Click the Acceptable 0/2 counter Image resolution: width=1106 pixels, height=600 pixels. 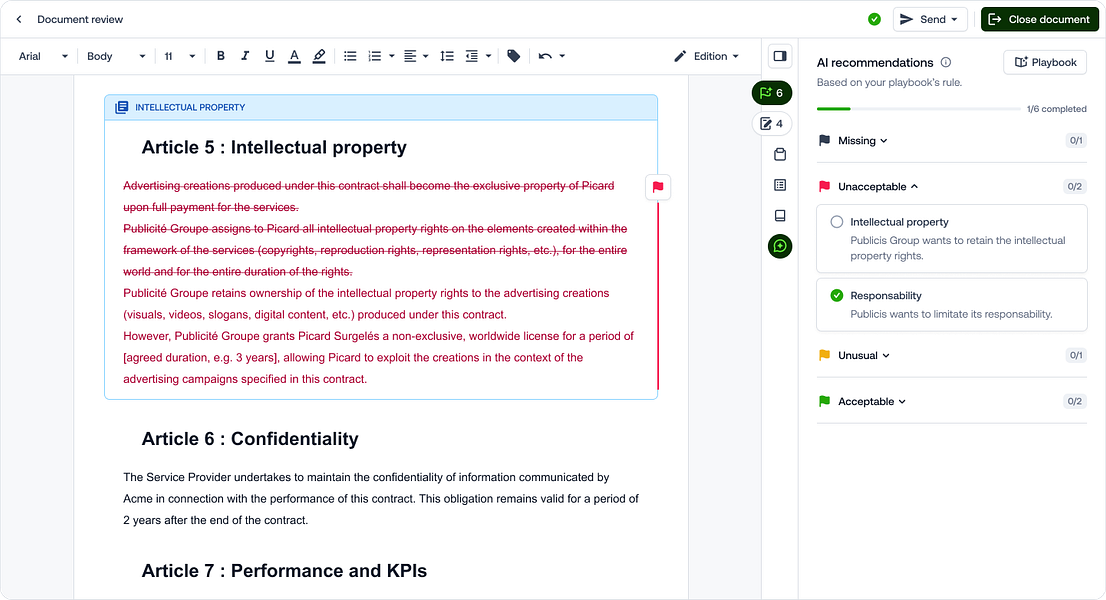pyautogui.click(x=1074, y=401)
